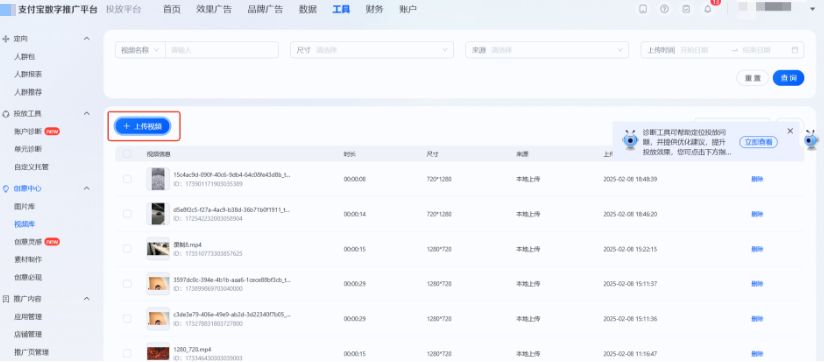824x362 pixels.
Task: Select checkbox for video 3597dc0c-394e
Action: point(127,283)
